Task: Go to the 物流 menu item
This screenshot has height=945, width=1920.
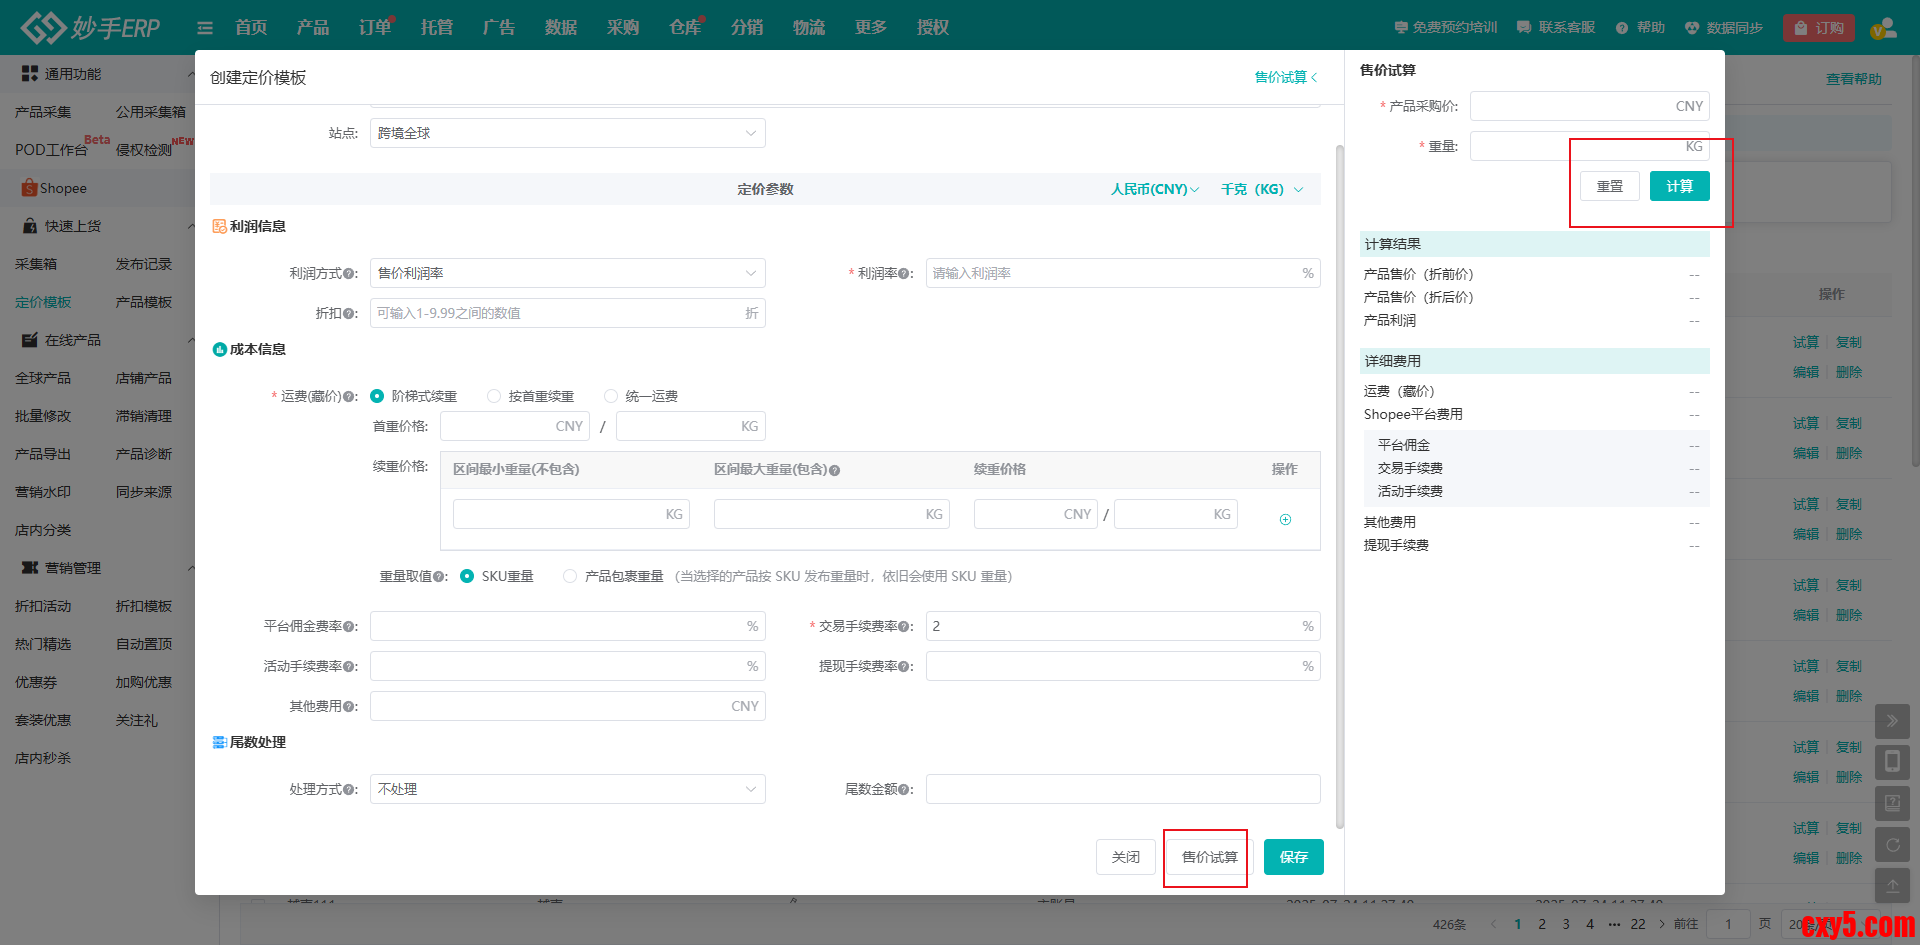Action: click(x=808, y=28)
